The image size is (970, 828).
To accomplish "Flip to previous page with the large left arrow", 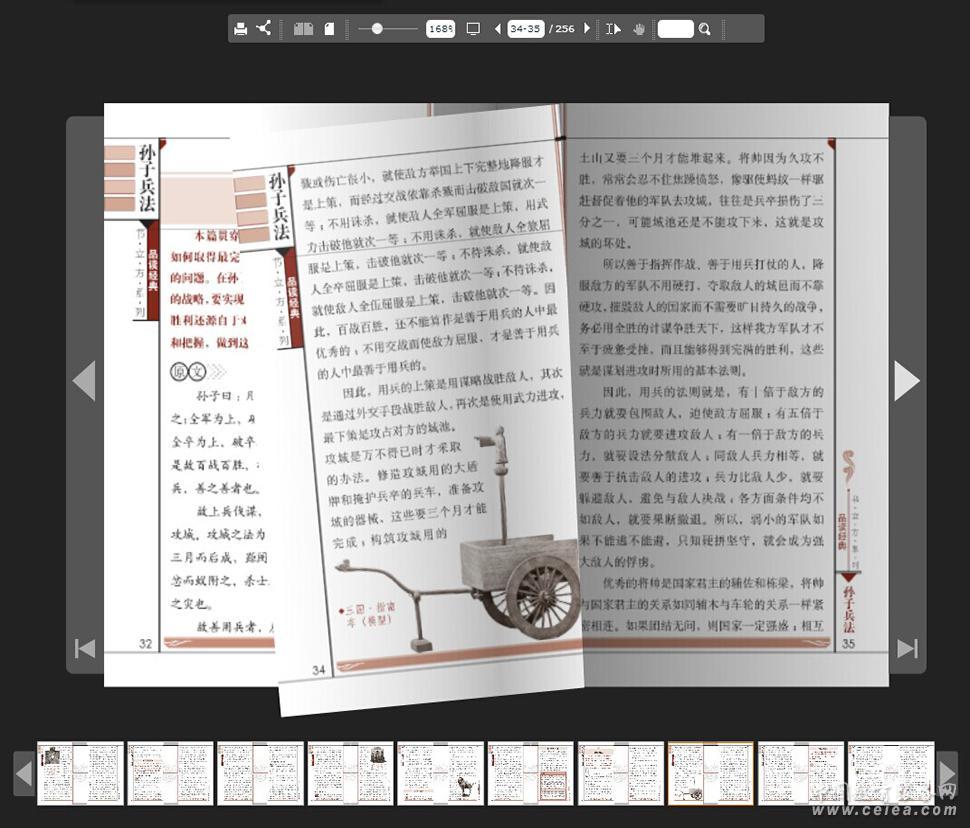I will (x=84, y=380).
